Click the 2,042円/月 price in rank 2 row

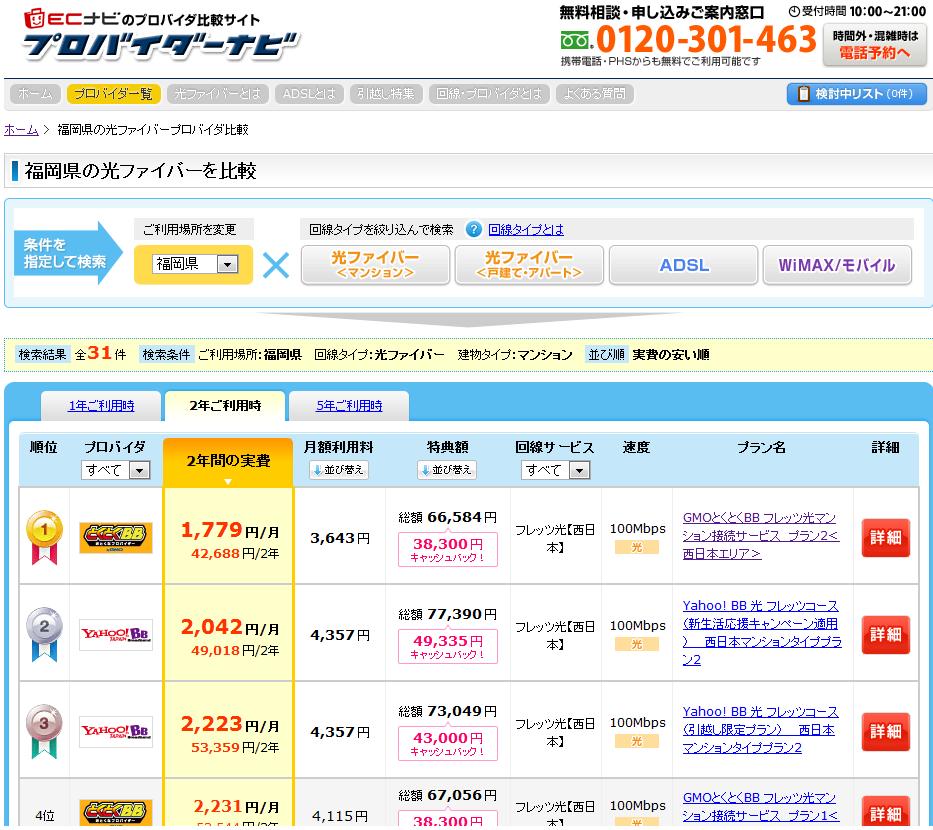click(x=230, y=627)
